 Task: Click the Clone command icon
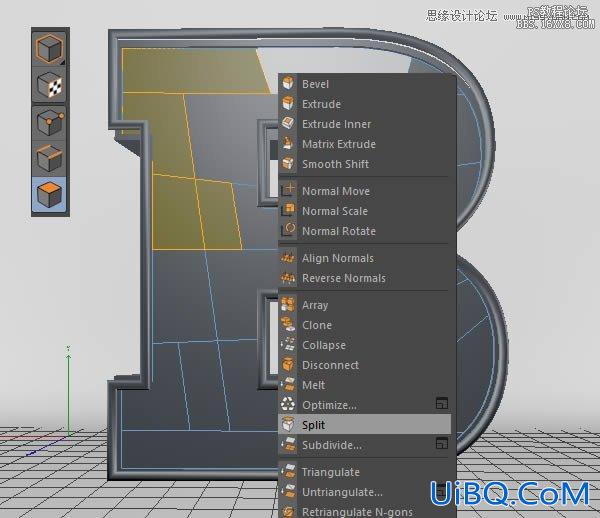[x=288, y=324]
